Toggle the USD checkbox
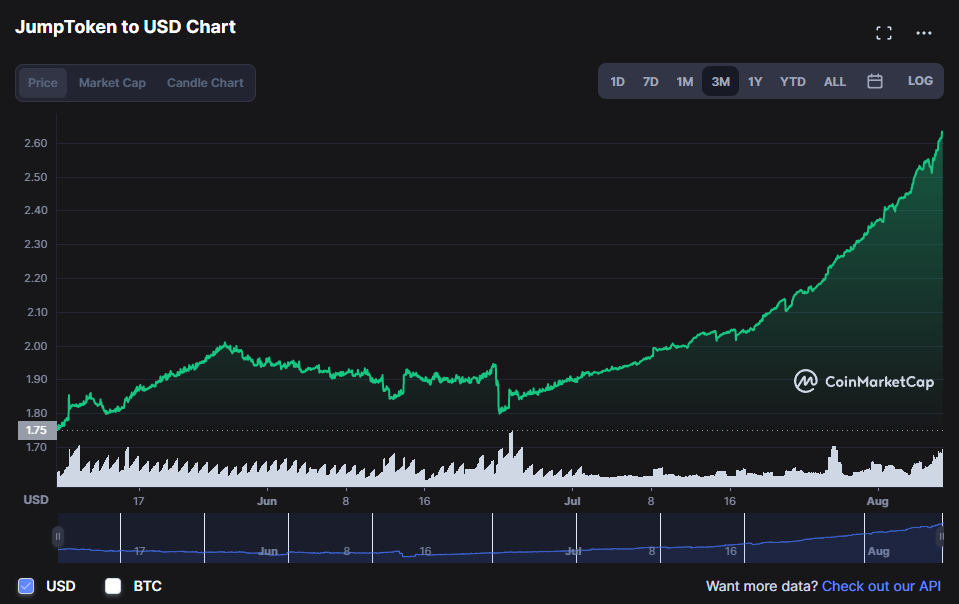Screen dimensions: 959x604 pos(27,586)
